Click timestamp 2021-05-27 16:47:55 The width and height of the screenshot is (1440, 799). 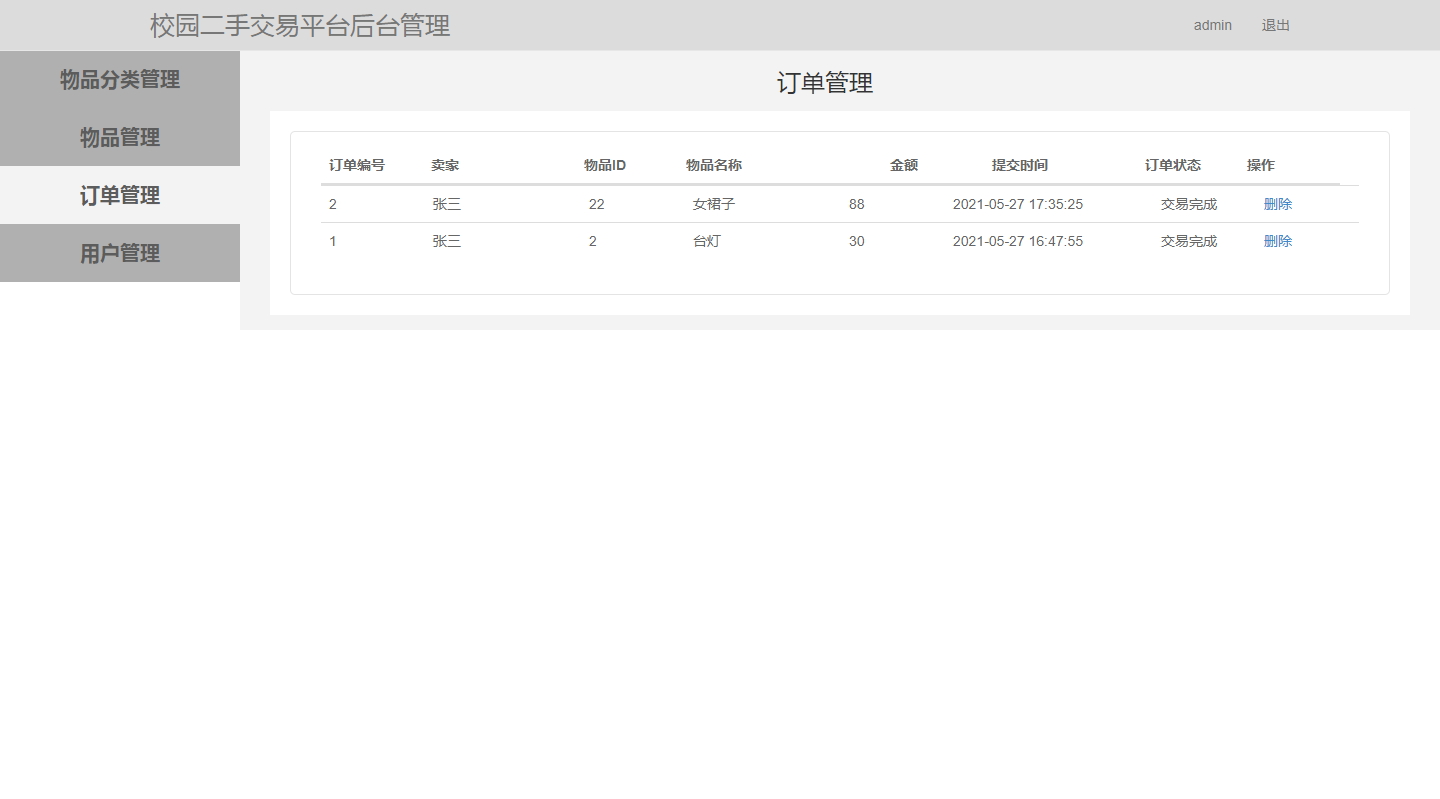(x=1018, y=241)
